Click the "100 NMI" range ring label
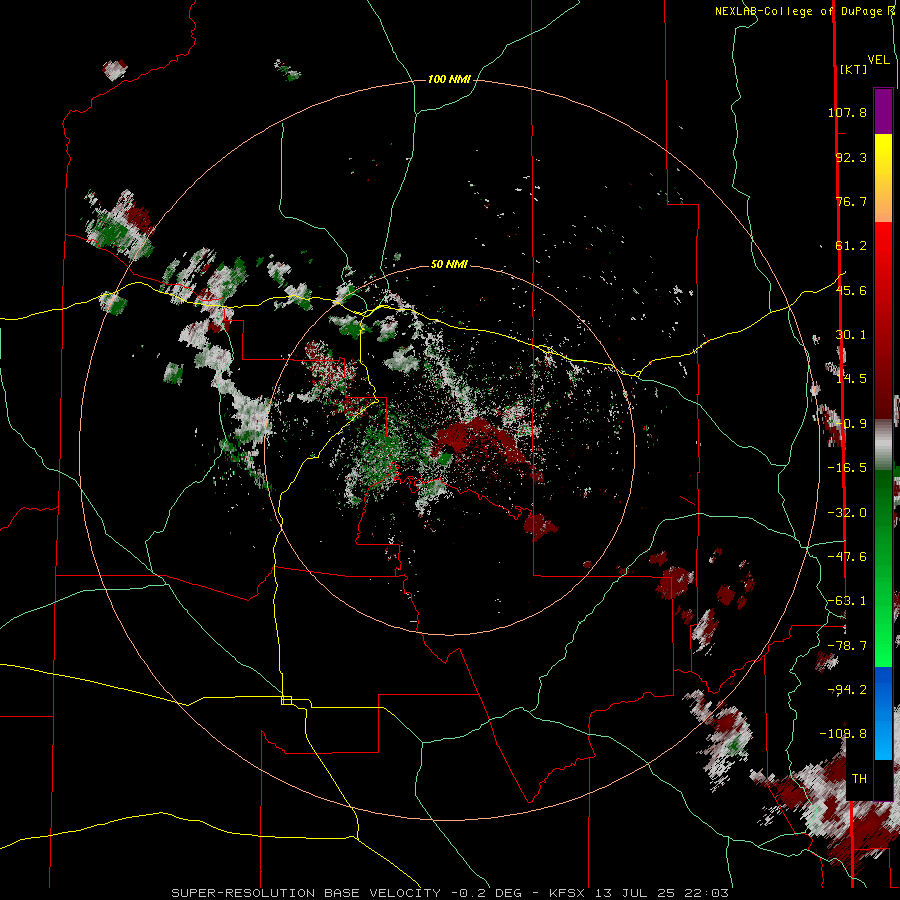 [x=449, y=79]
